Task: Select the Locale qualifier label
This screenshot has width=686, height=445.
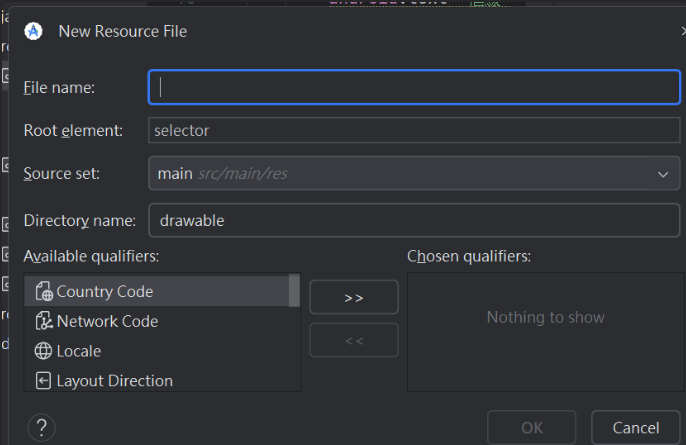Action: (x=79, y=351)
